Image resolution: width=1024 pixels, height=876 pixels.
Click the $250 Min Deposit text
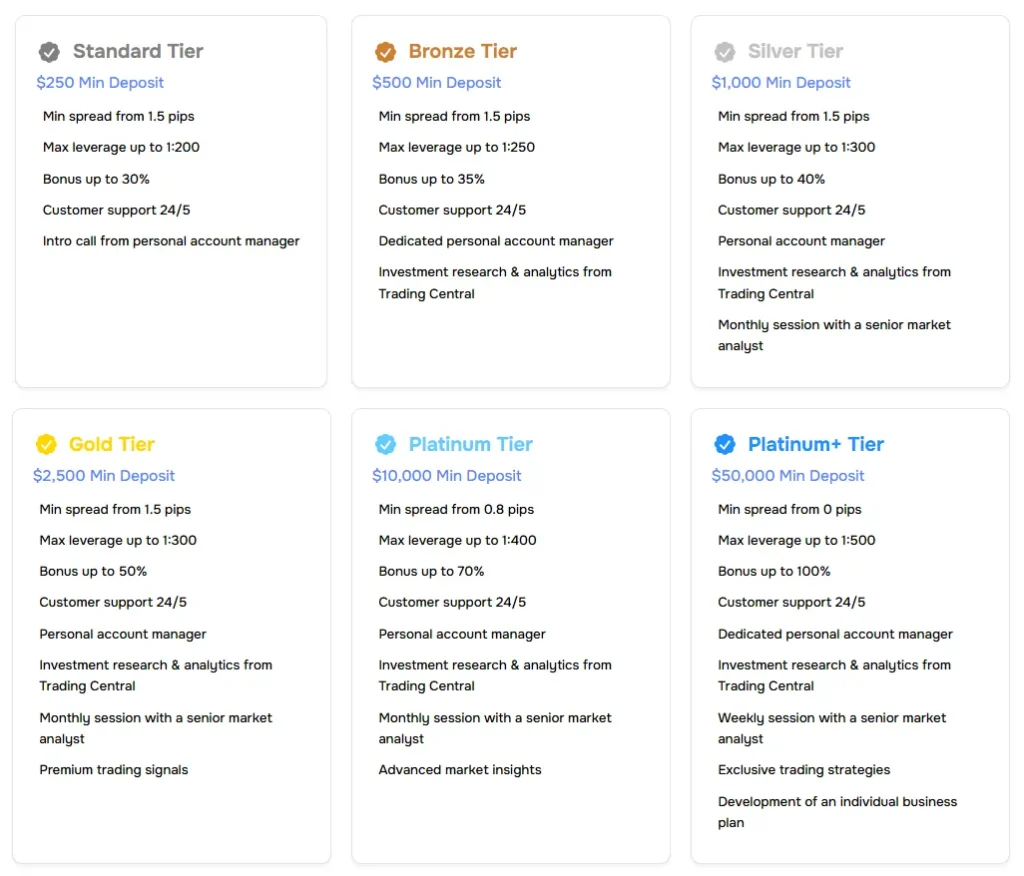point(100,83)
